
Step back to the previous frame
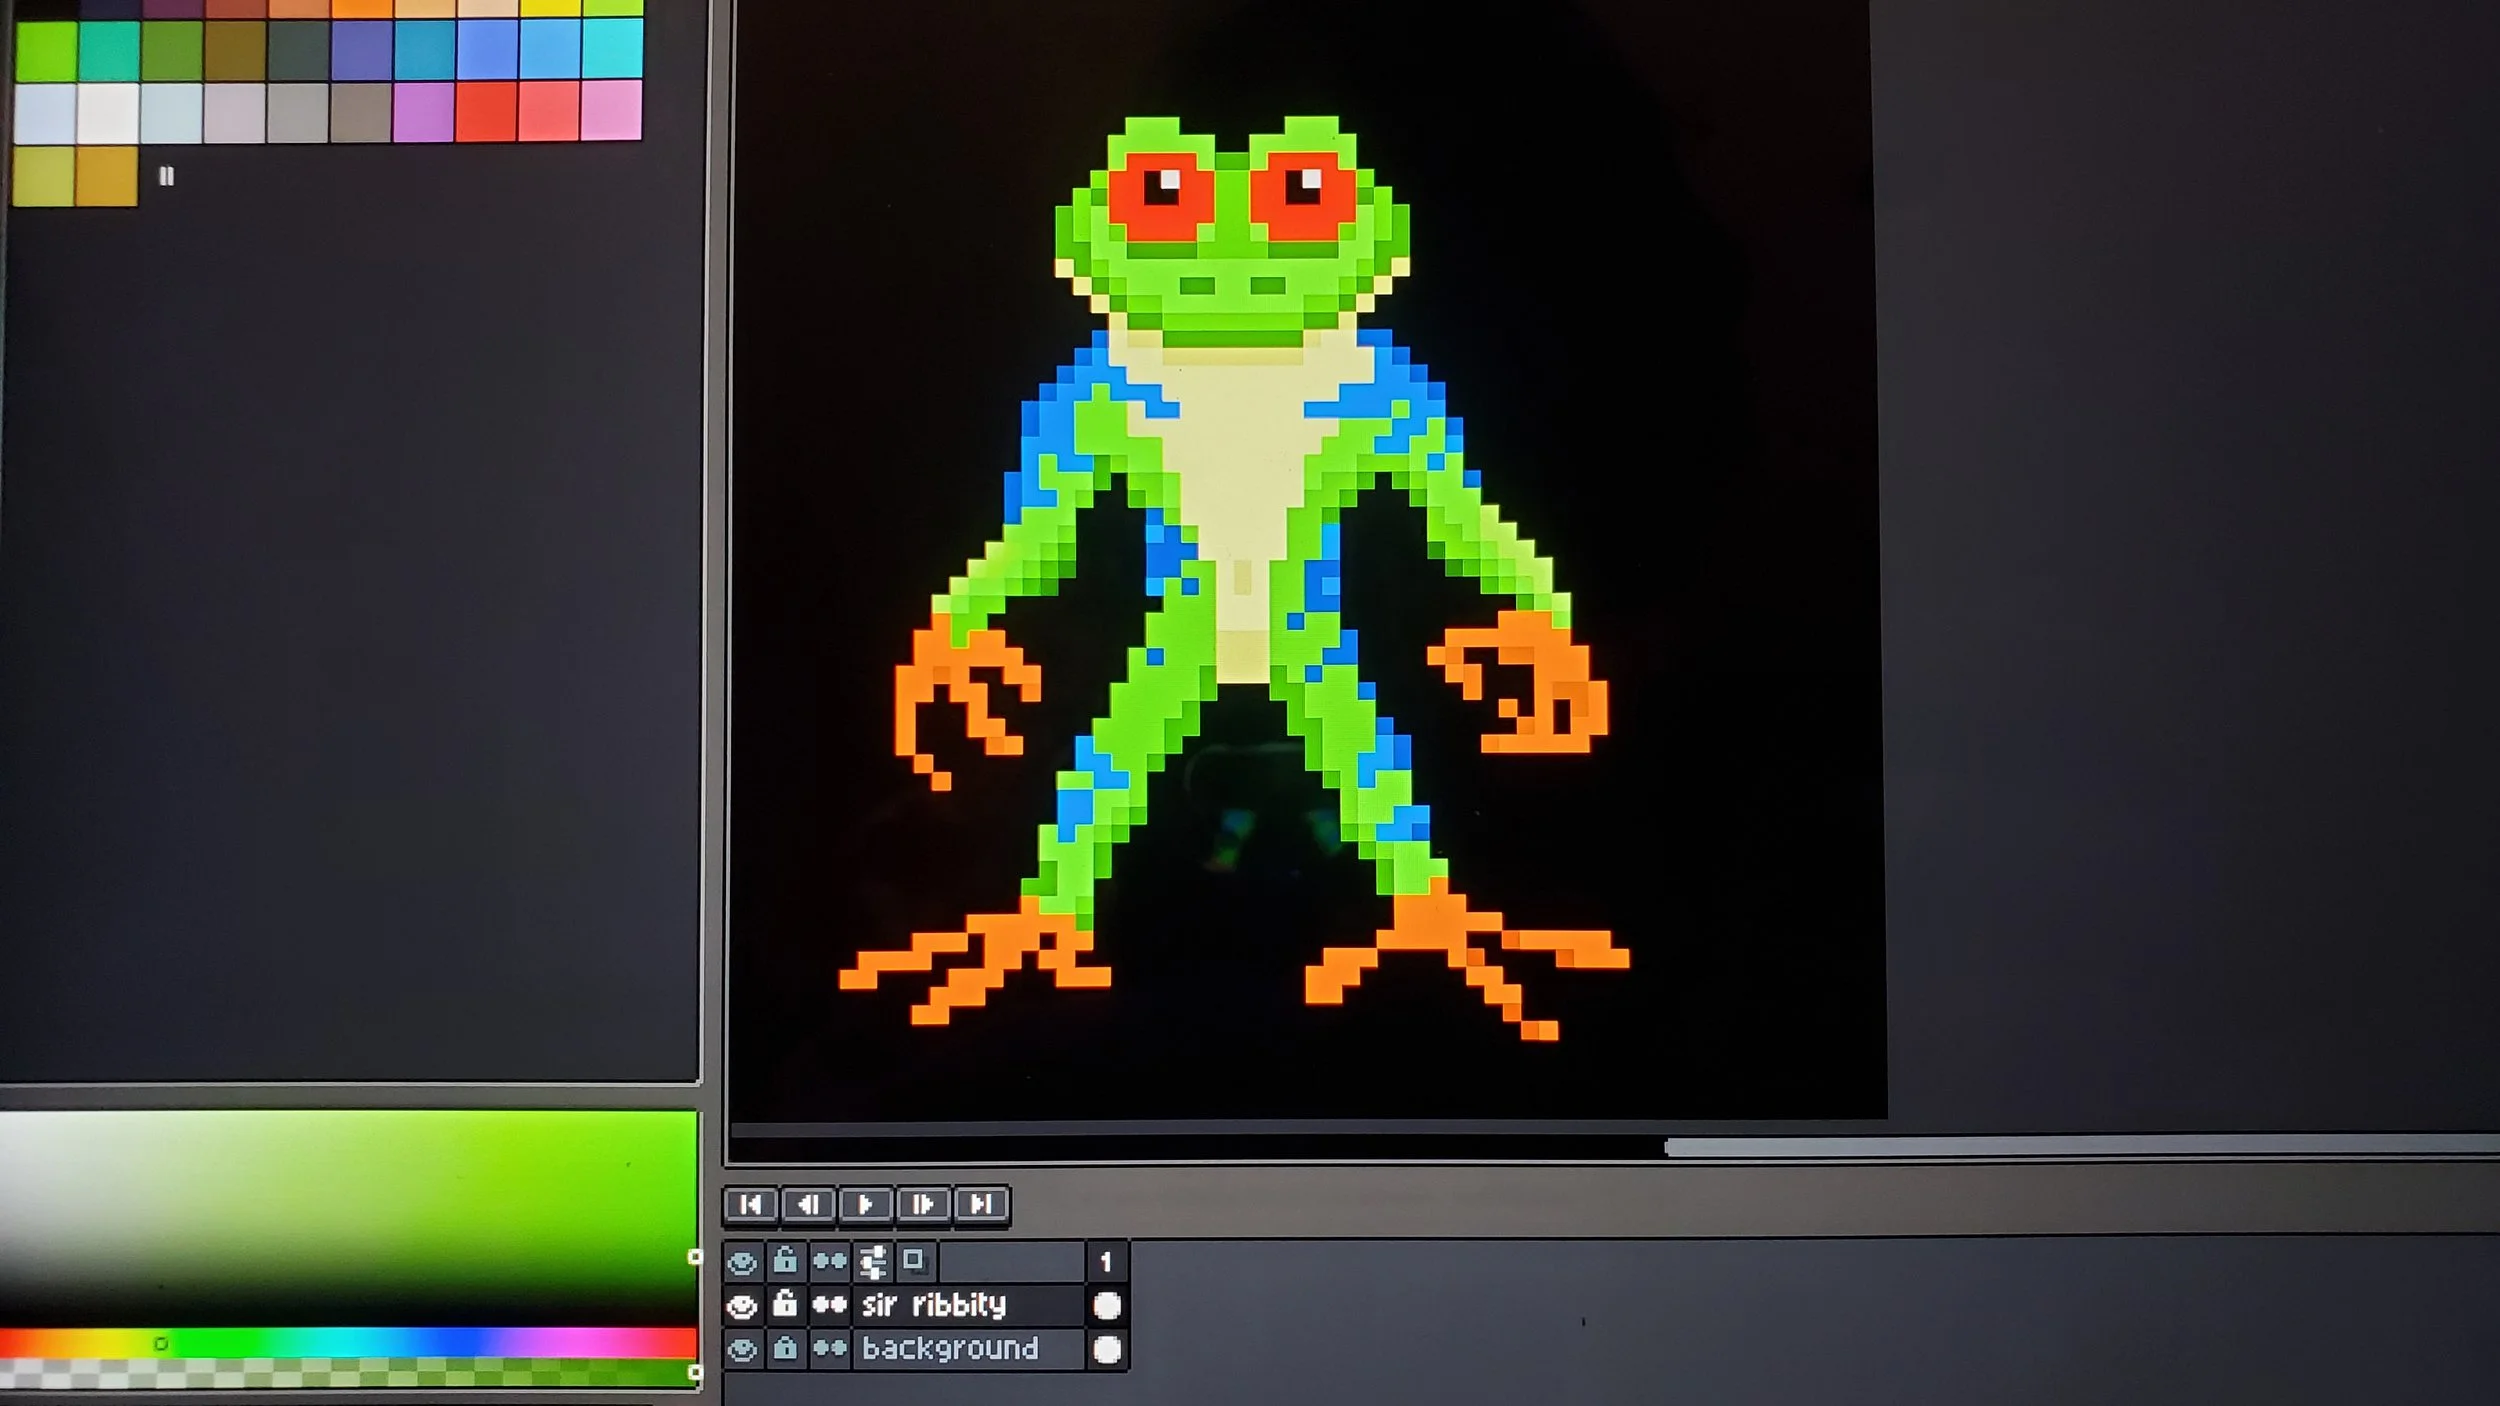click(x=808, y=1205)
